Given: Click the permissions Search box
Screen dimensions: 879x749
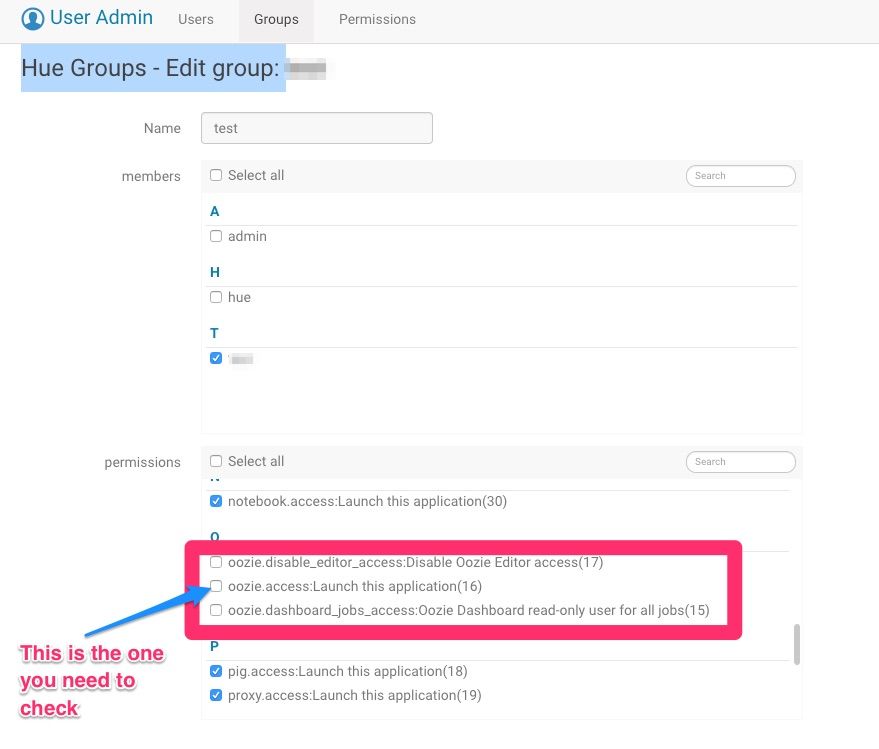Looking at the screenshot, I should (741, 461).
